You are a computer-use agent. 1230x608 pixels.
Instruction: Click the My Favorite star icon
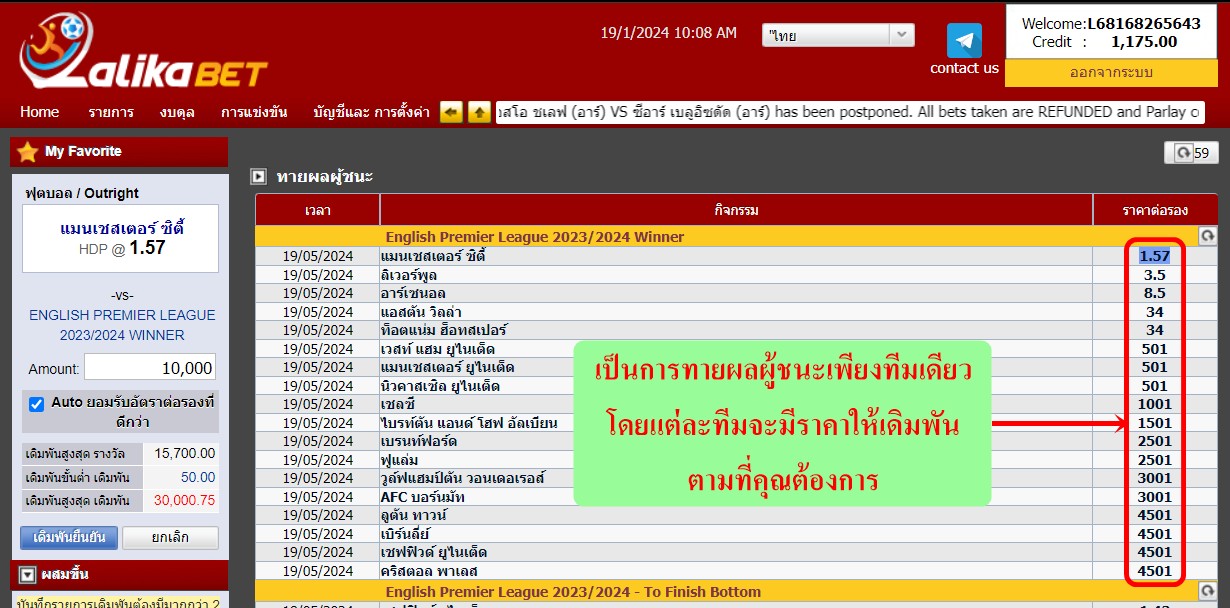pyautogui.click(x=27, y=152)
